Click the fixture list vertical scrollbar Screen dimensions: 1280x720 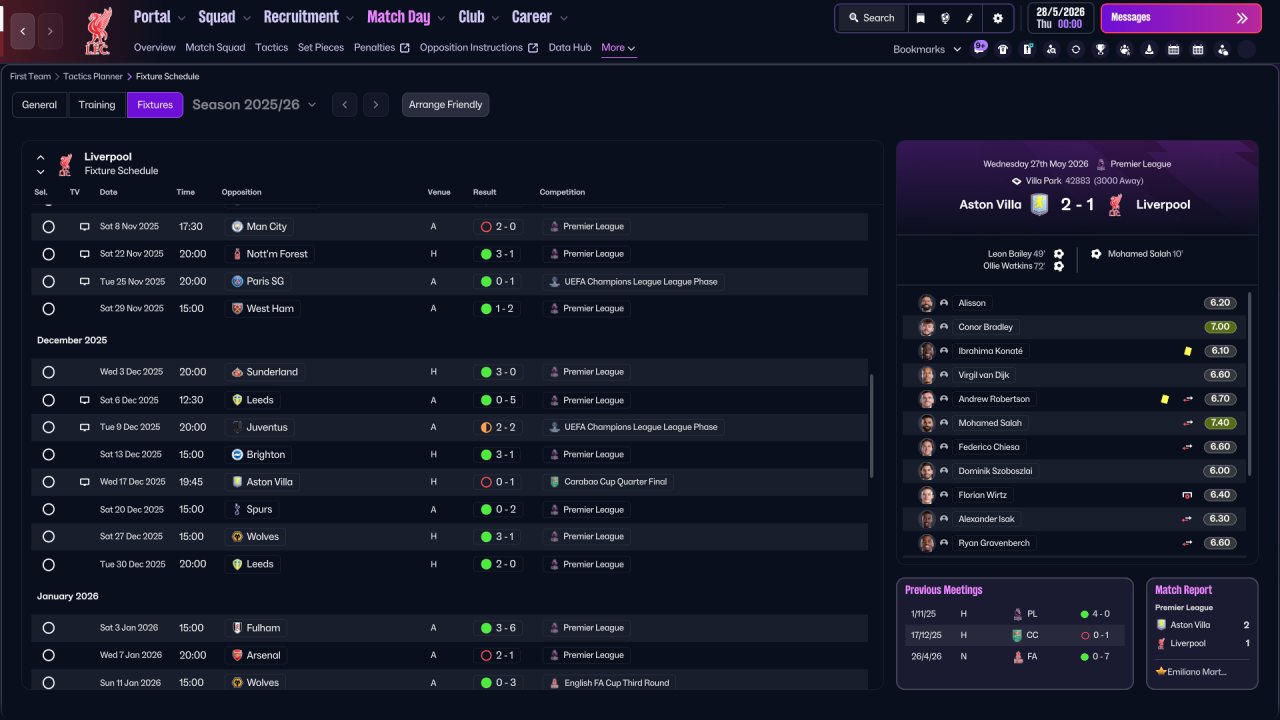(873, 428)
